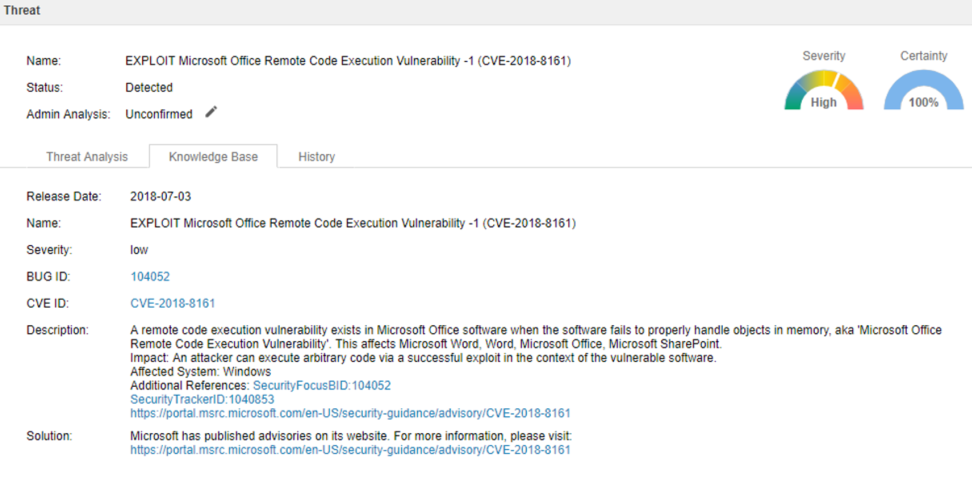Switch to the Threat Analysis tab
Viewport: 972px width, 479px height.
pyautogui.click(x=87, y=157)
